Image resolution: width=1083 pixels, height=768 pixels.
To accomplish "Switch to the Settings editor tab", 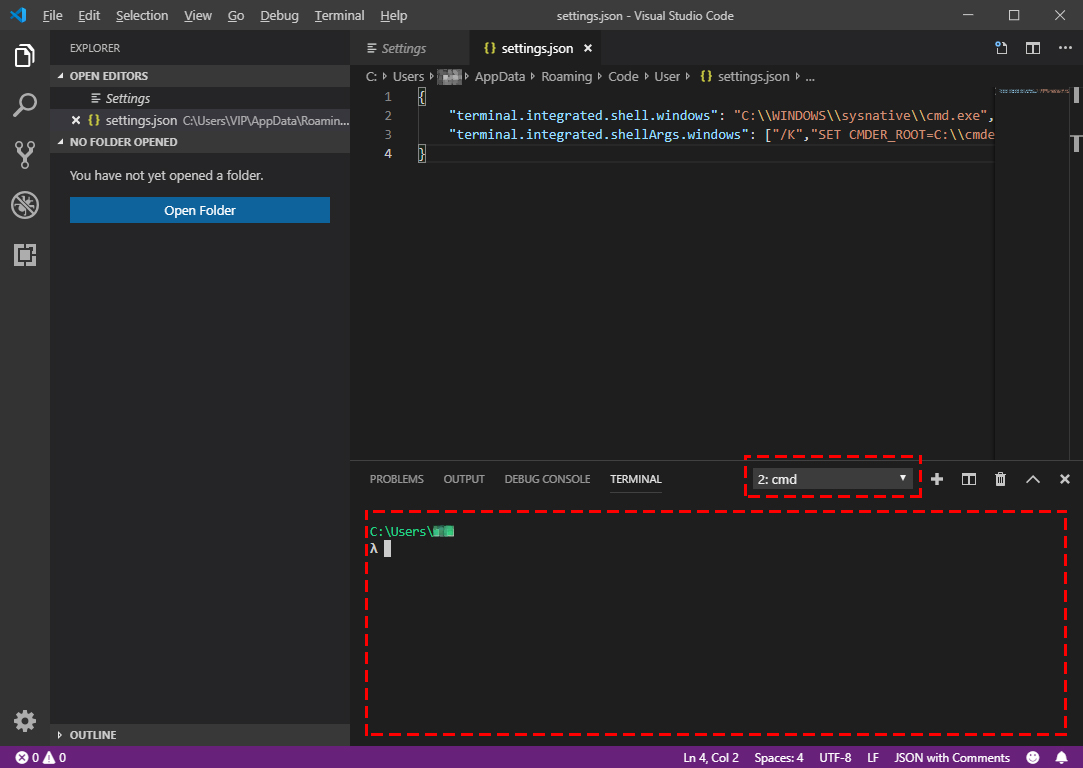I will tap(410, 48).
